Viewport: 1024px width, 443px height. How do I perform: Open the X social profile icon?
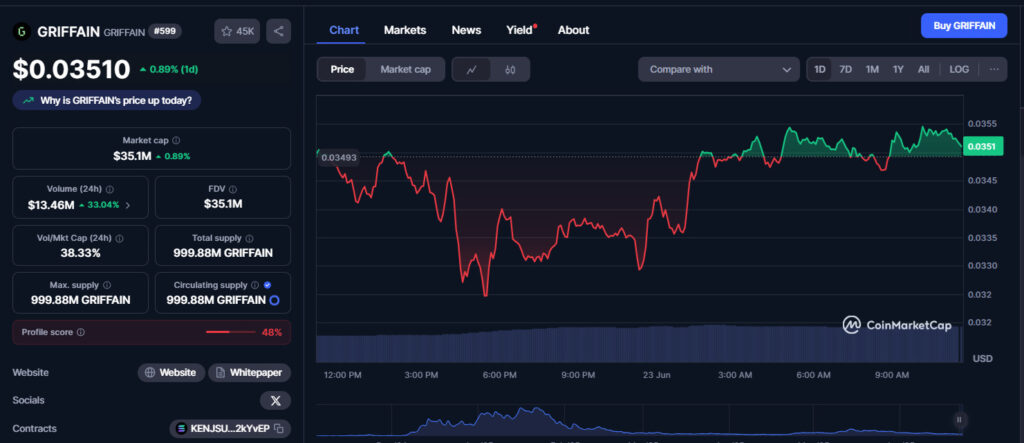pyautogui.click(x=276, y=401)
